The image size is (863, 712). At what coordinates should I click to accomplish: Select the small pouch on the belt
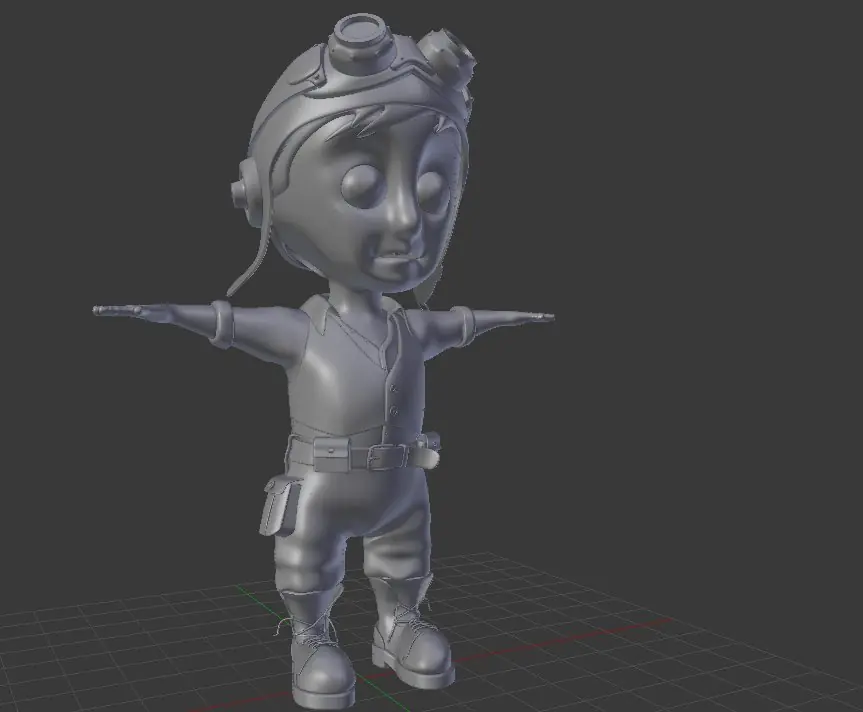(331, 457)
